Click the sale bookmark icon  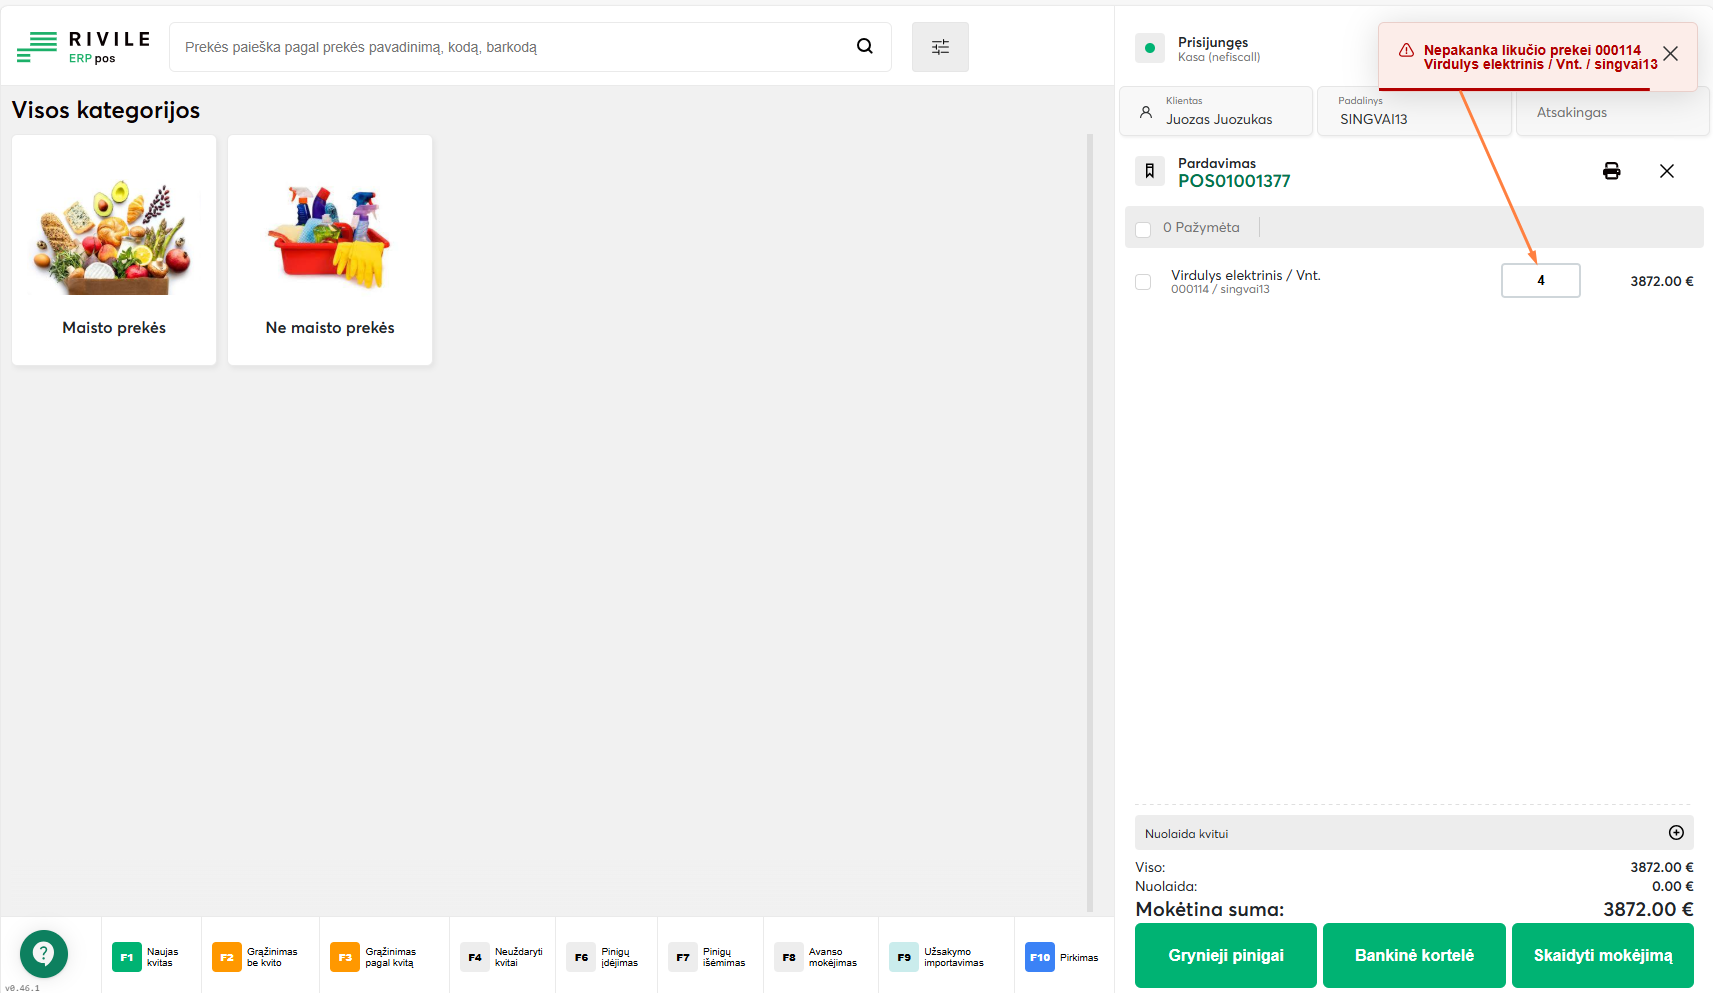pos(1150,171)
